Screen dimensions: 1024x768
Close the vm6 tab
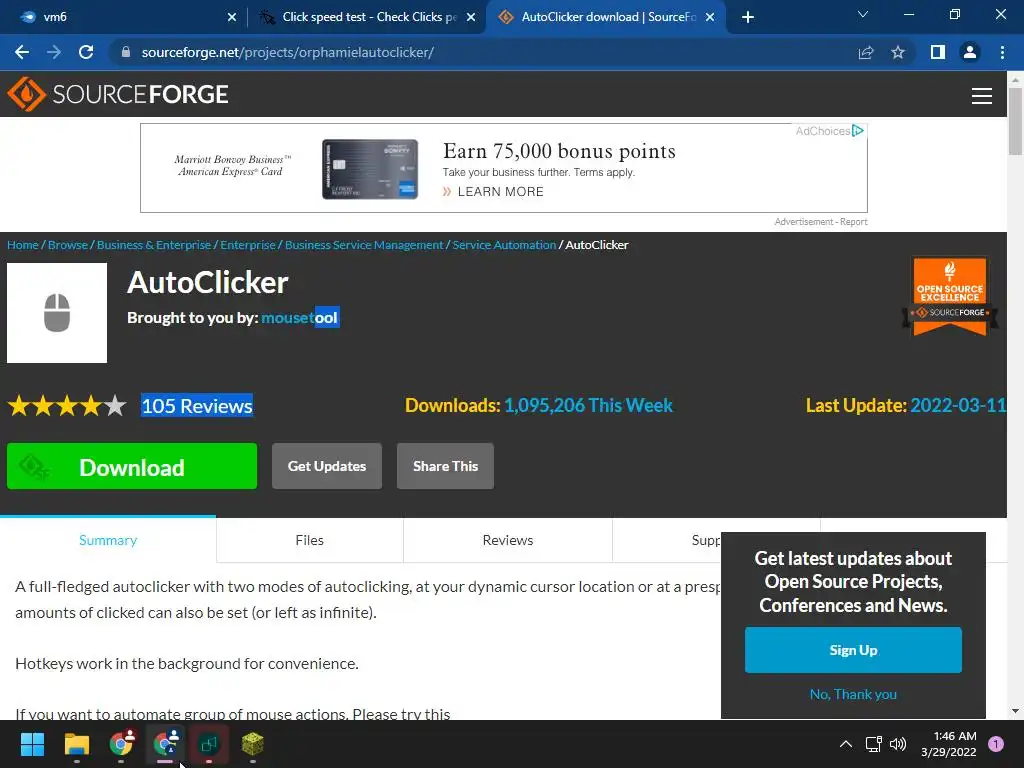click(232, 17)
